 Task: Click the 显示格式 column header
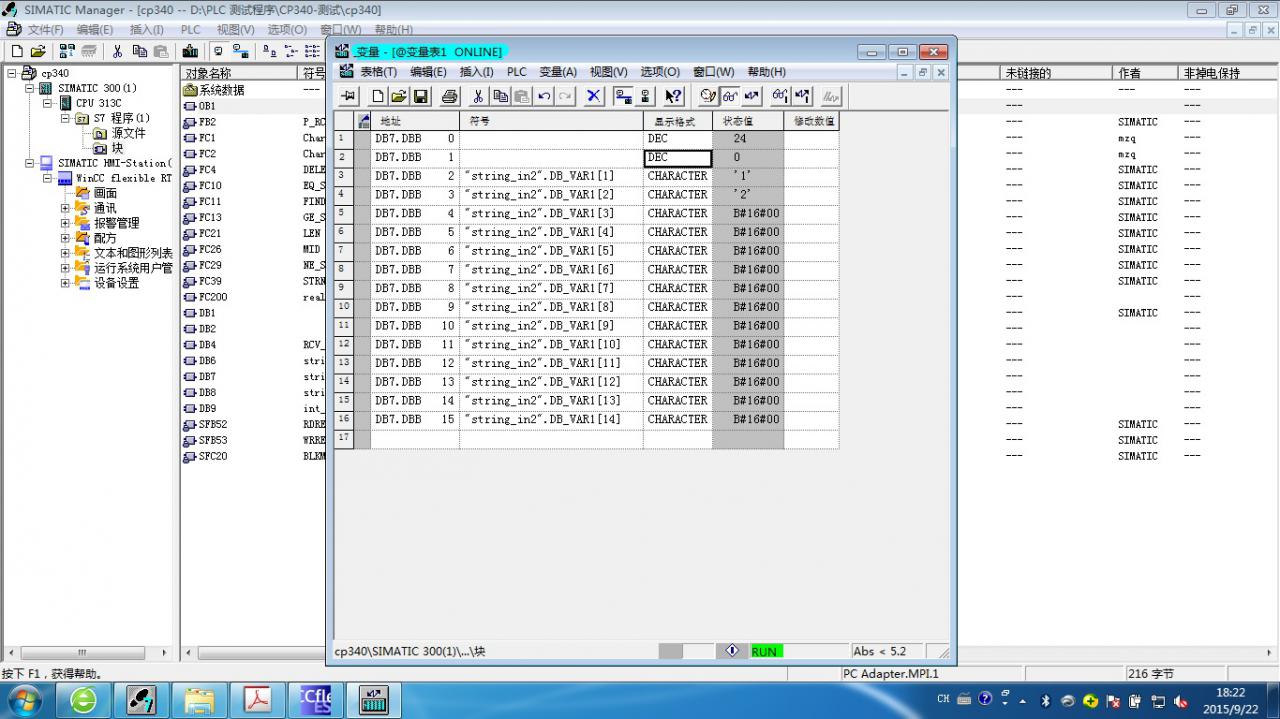[677, 121]
